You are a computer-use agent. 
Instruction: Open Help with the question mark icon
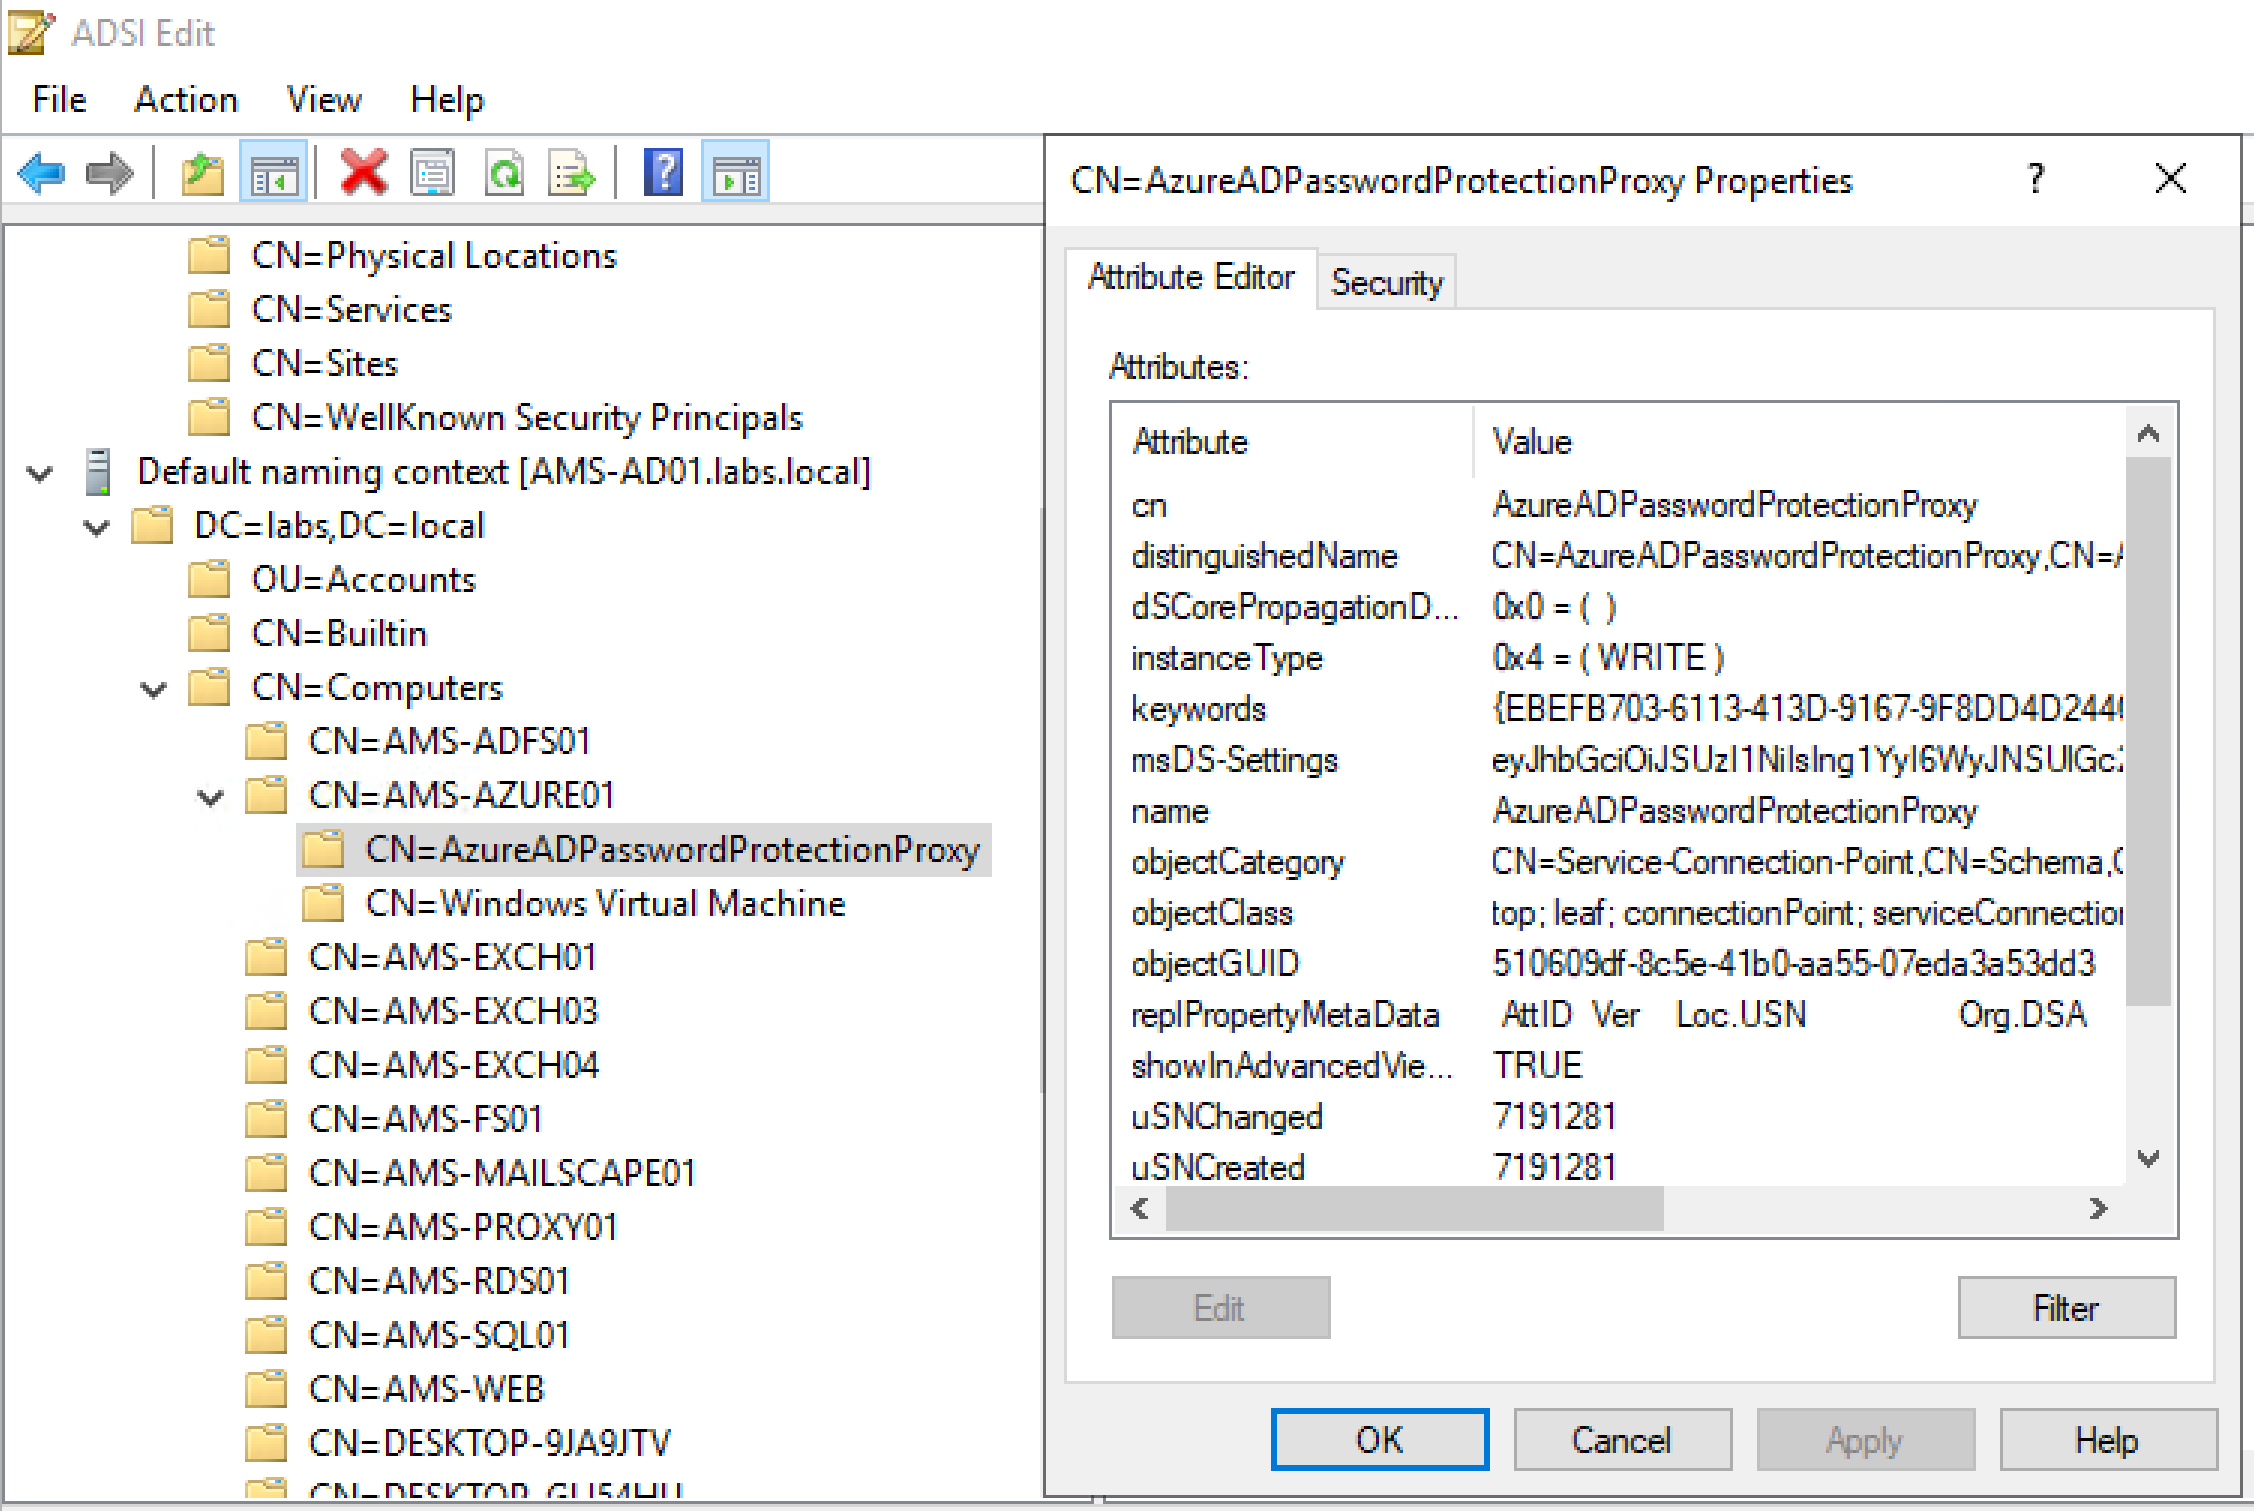point(661,172)
